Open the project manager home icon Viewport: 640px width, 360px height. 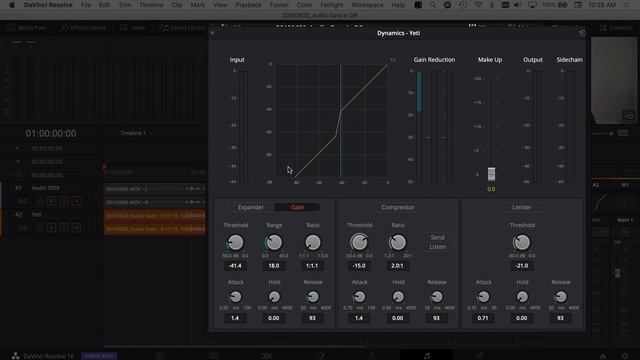point(603,356)
